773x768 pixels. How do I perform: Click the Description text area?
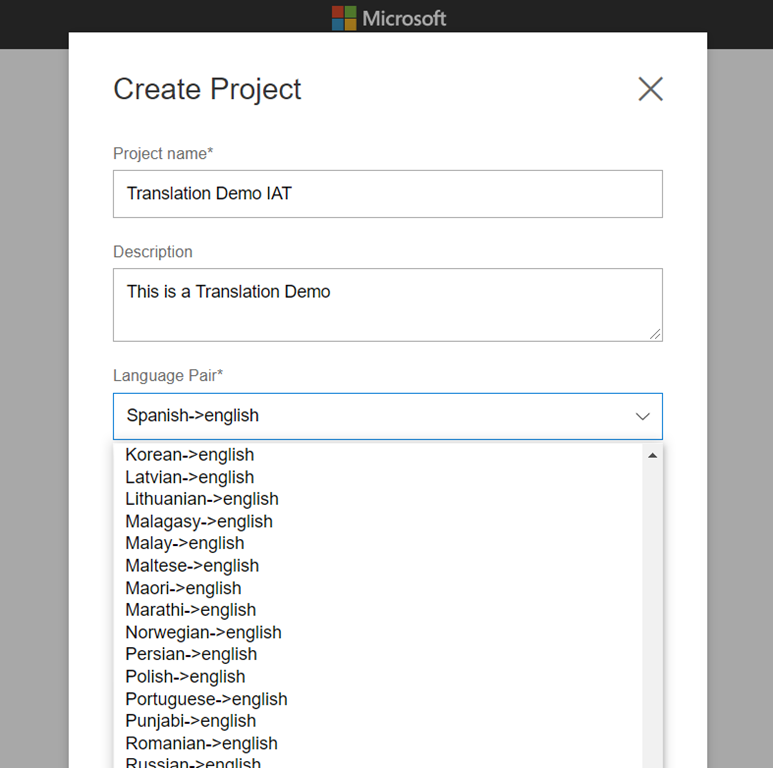387,304
